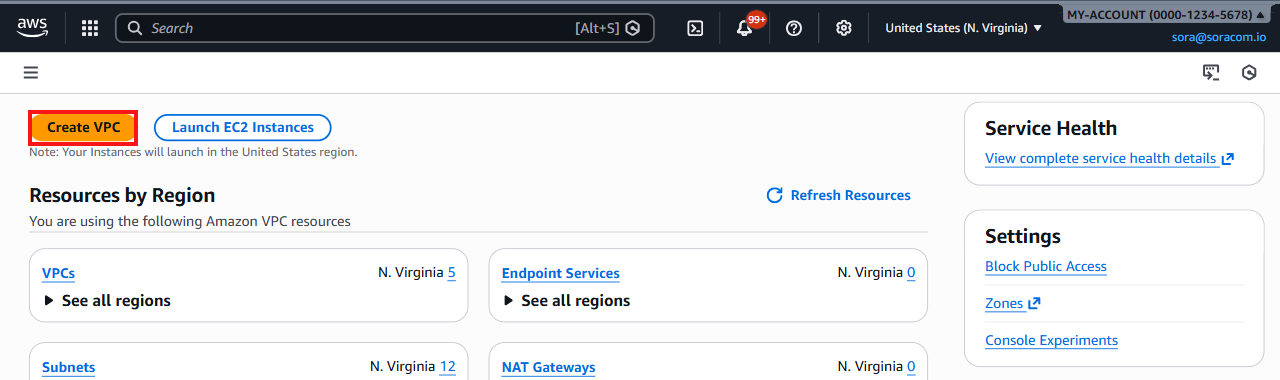Viewport: 1280px width, 380px height.
Task: Click the NAT Gateways count 0
Action: click(x=911, y=366)
